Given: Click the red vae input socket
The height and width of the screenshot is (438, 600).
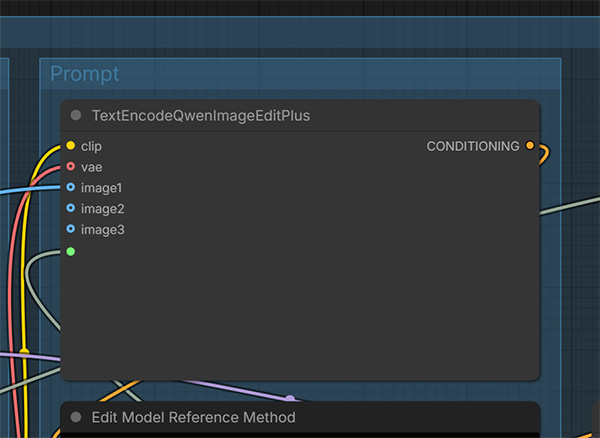Looking at the screenshot, I should (70, 166).
